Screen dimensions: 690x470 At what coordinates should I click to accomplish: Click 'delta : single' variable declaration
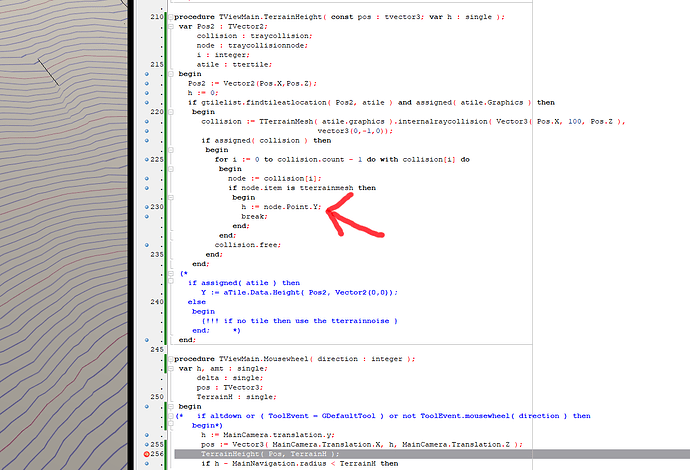pyautogui.click(x=230, y=378)
